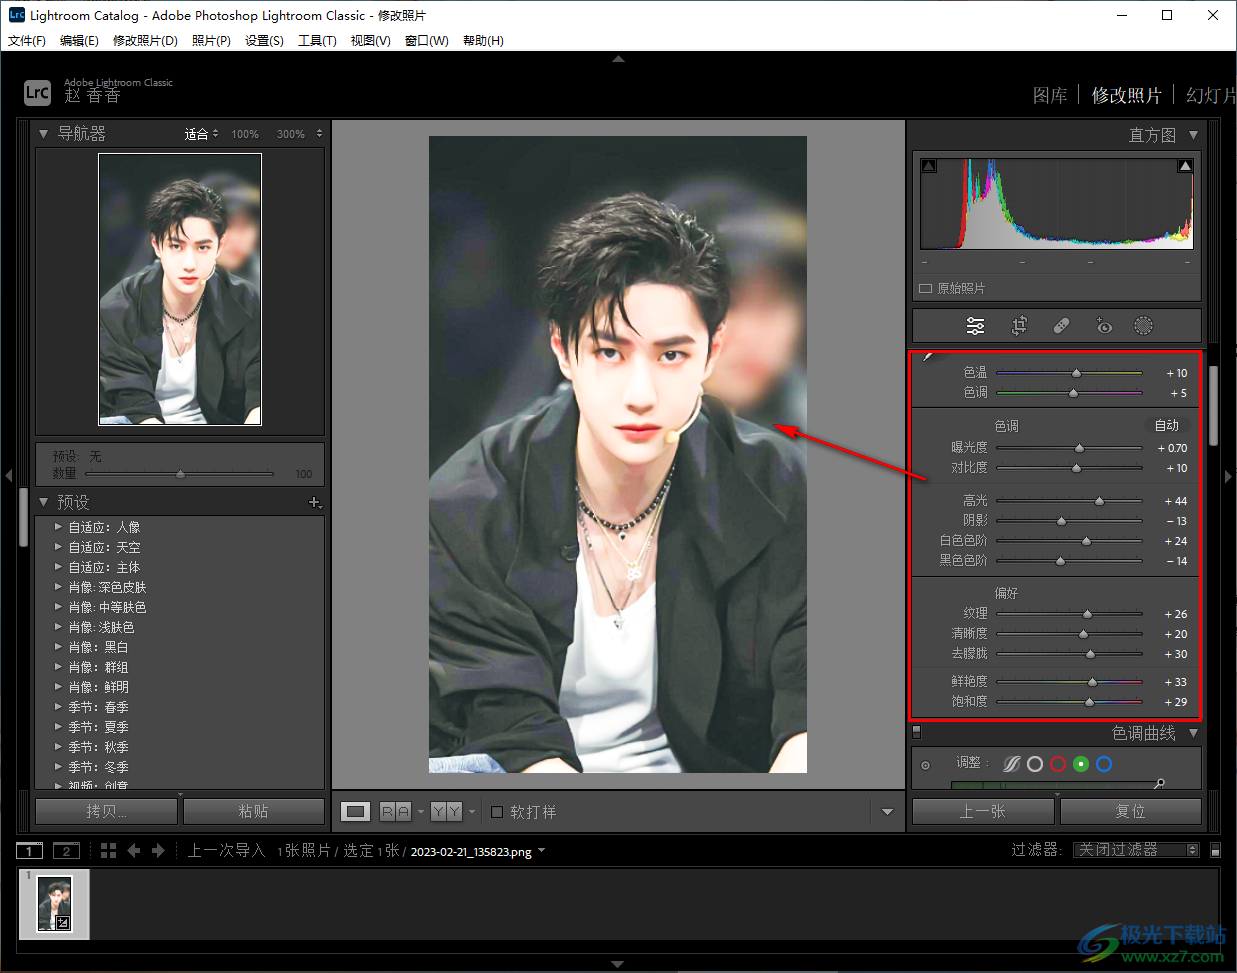Select loupe view mode icon
1237x973 pixels.
(x=356, y=812)
